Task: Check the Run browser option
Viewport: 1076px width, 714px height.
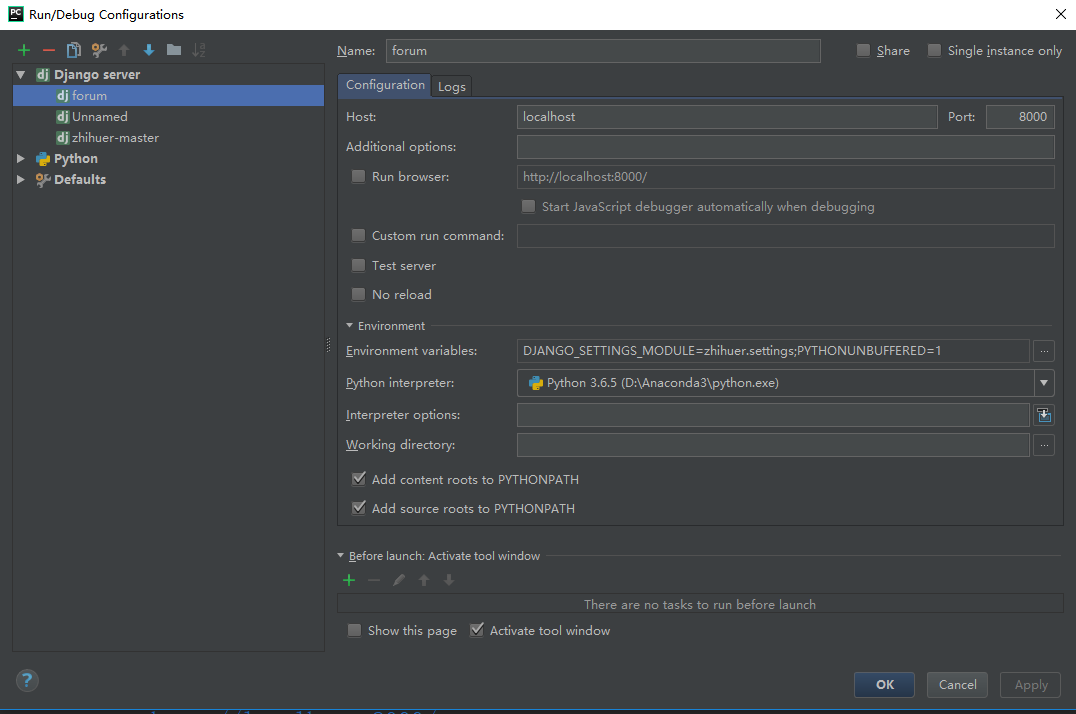Action: tap(358, 176)
